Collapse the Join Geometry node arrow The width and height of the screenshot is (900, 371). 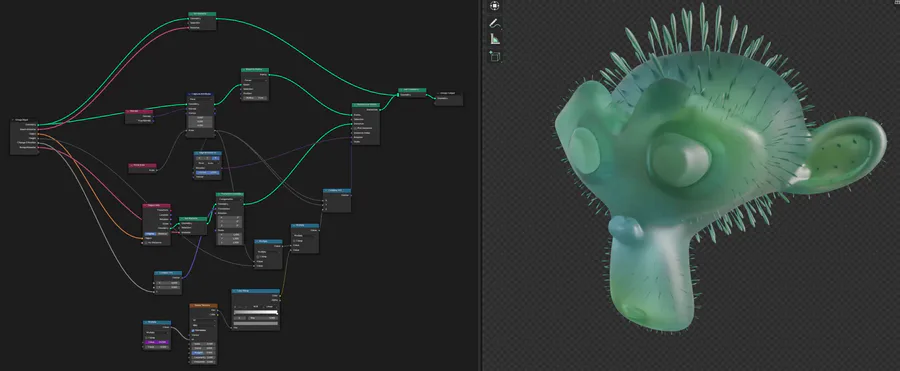tap(401, 90)
